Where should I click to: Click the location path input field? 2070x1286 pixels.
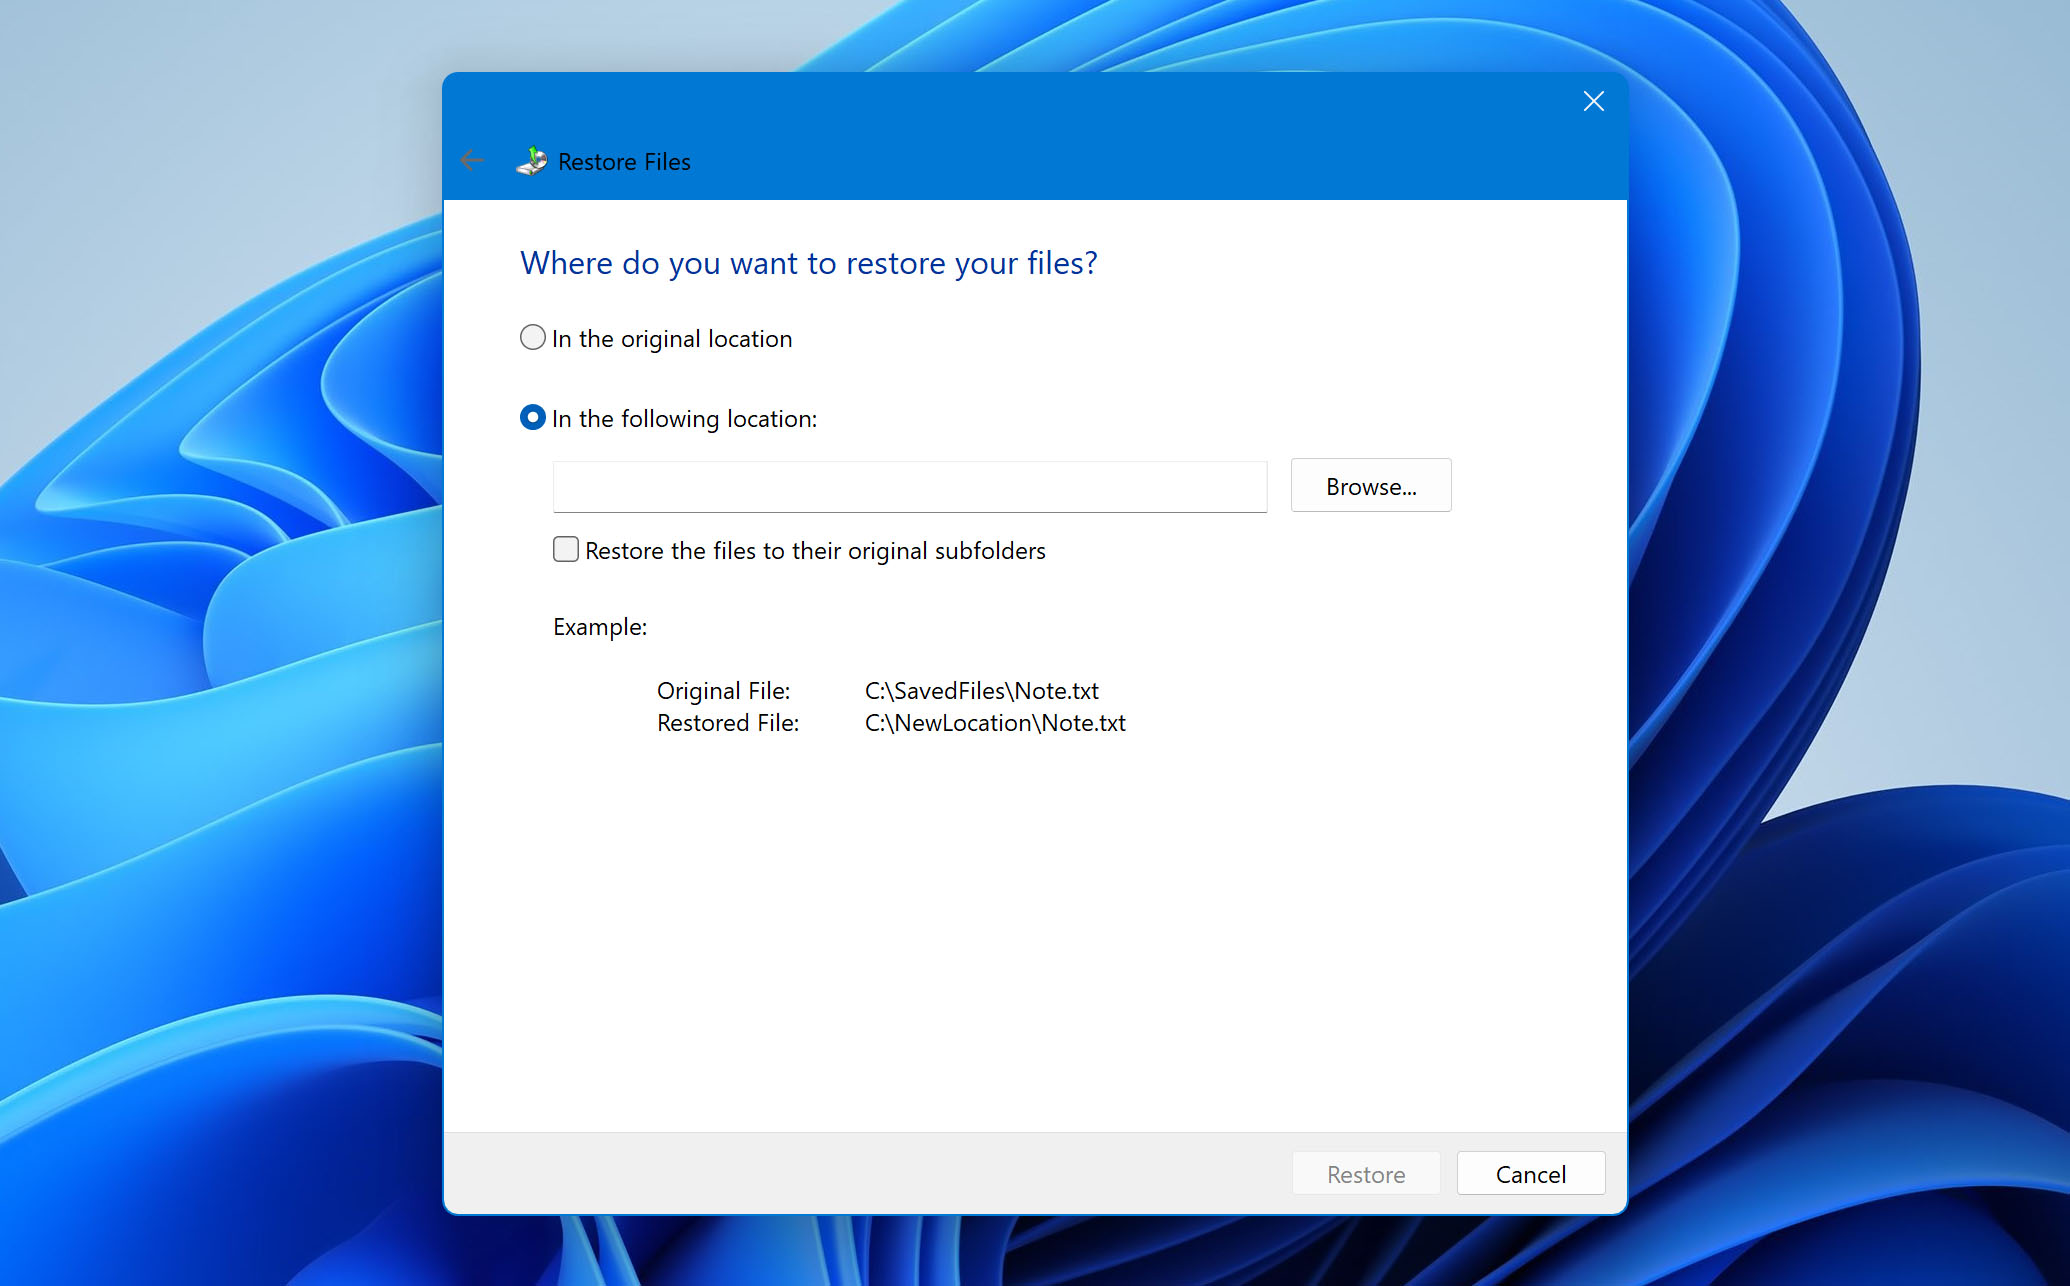(x=911, y=486)
